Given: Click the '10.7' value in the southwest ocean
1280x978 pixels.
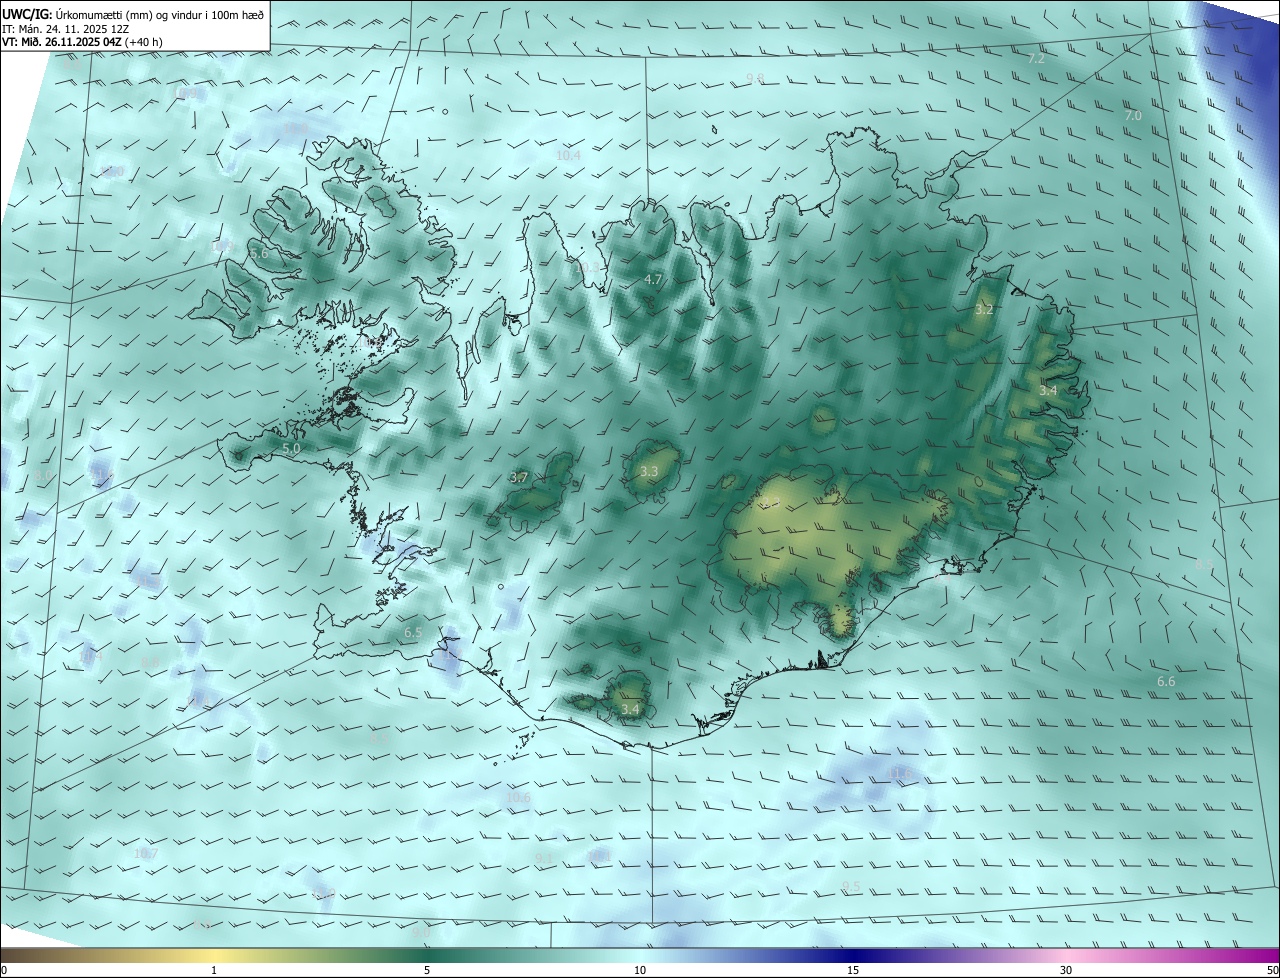Looking at the screenshot, I should point(146,853).
